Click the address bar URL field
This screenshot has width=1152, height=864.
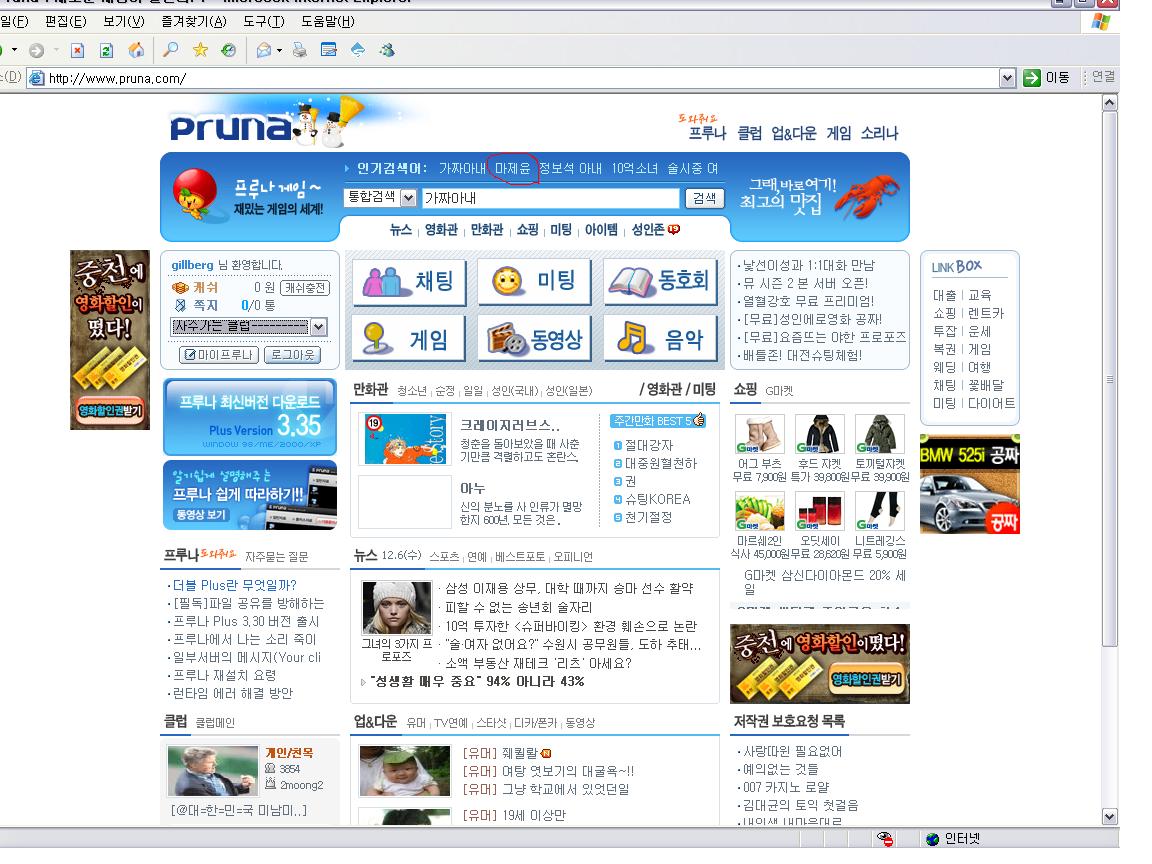pos(522,78)
